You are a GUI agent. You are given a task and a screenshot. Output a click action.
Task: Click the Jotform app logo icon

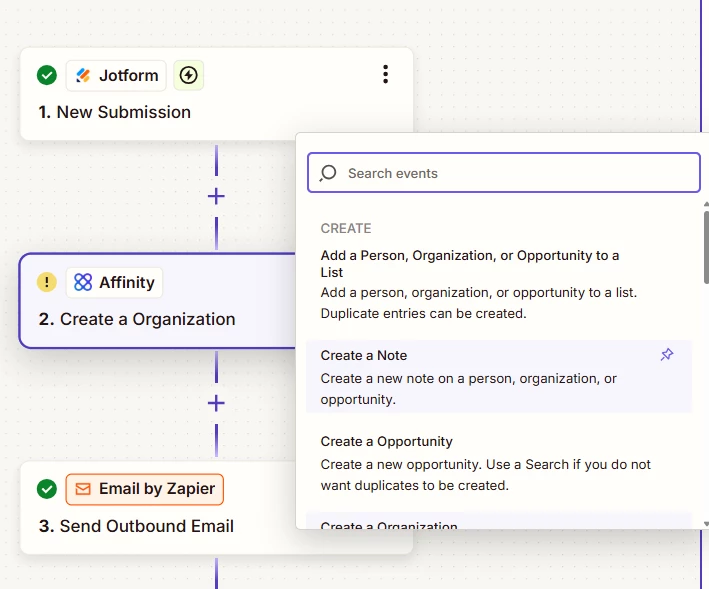point(83,75)
